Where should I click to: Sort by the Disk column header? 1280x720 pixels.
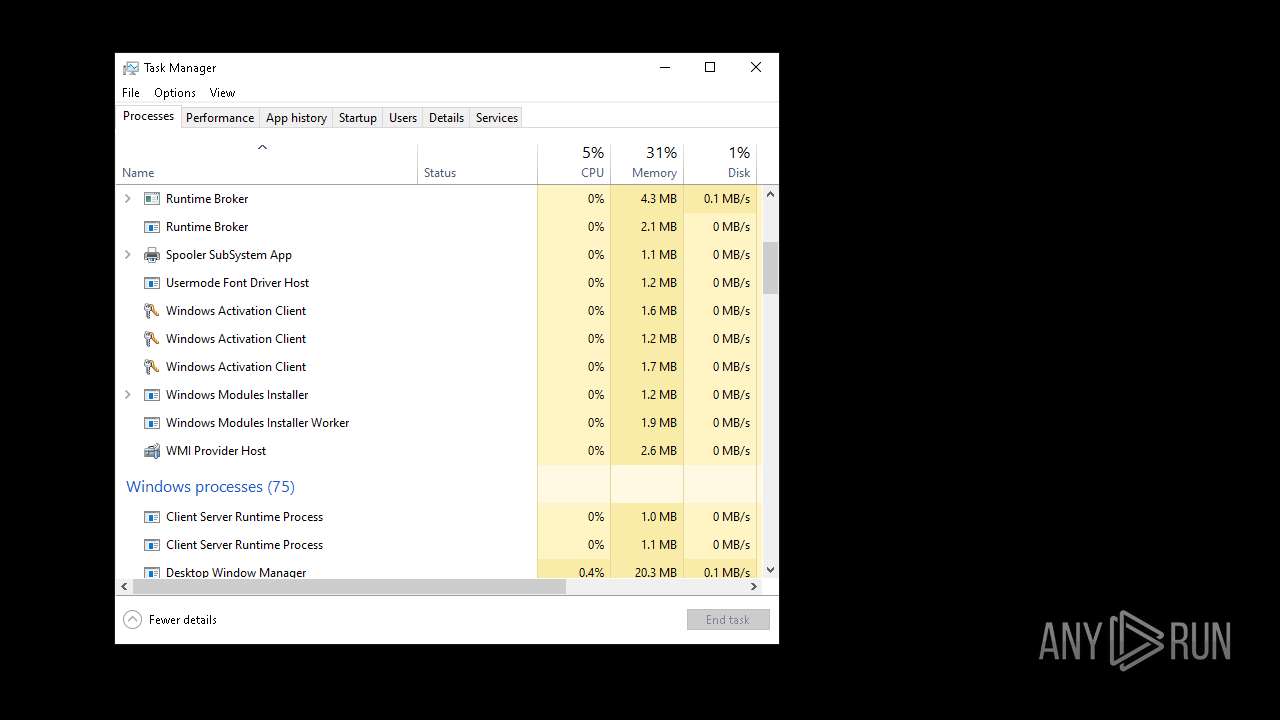720,164
